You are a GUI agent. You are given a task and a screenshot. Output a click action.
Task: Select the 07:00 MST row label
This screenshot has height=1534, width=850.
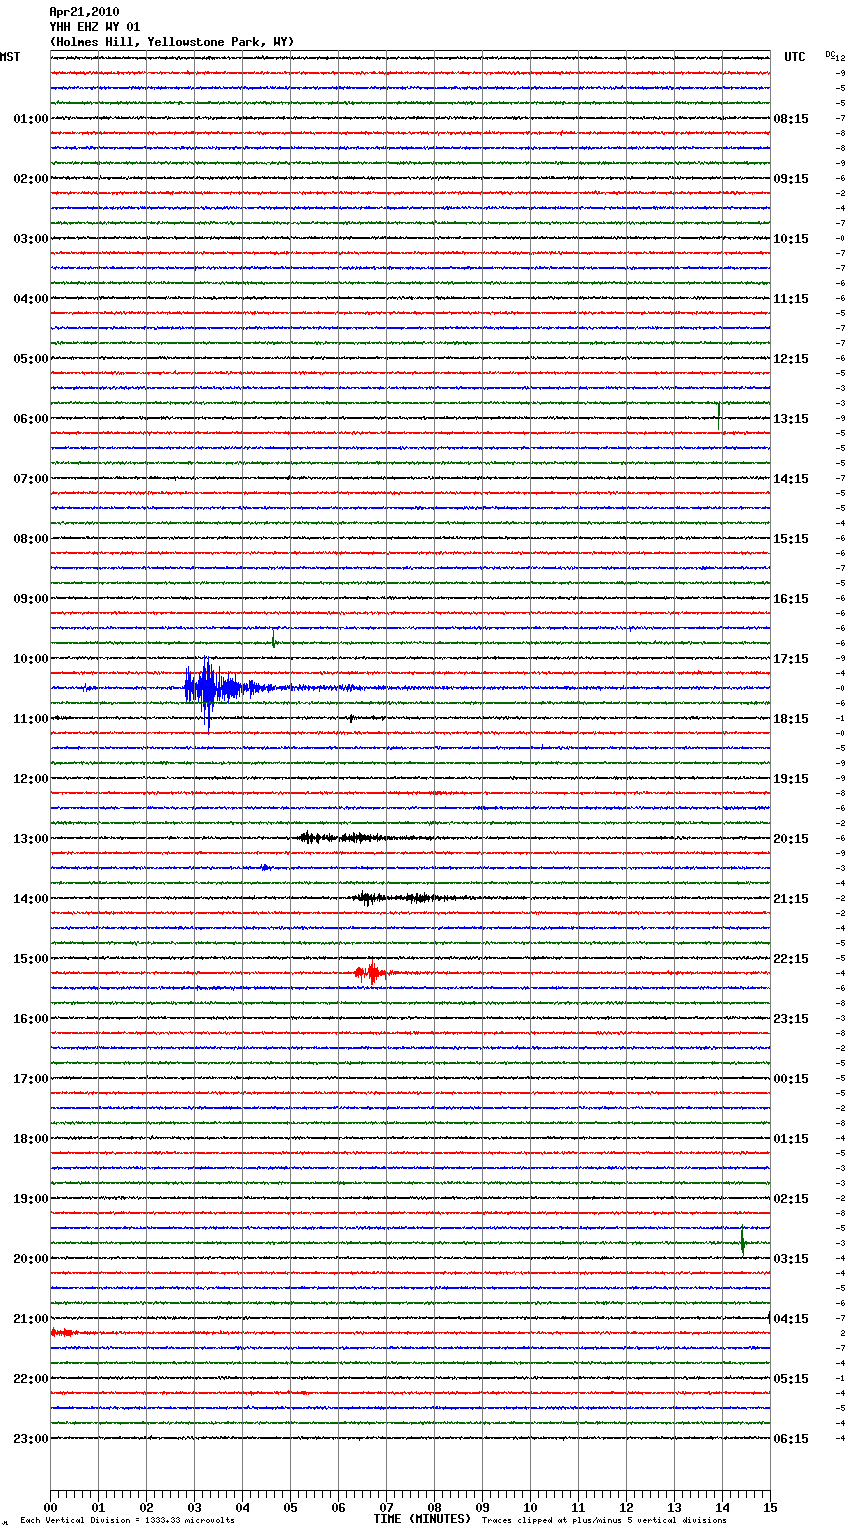coord(31,479)
